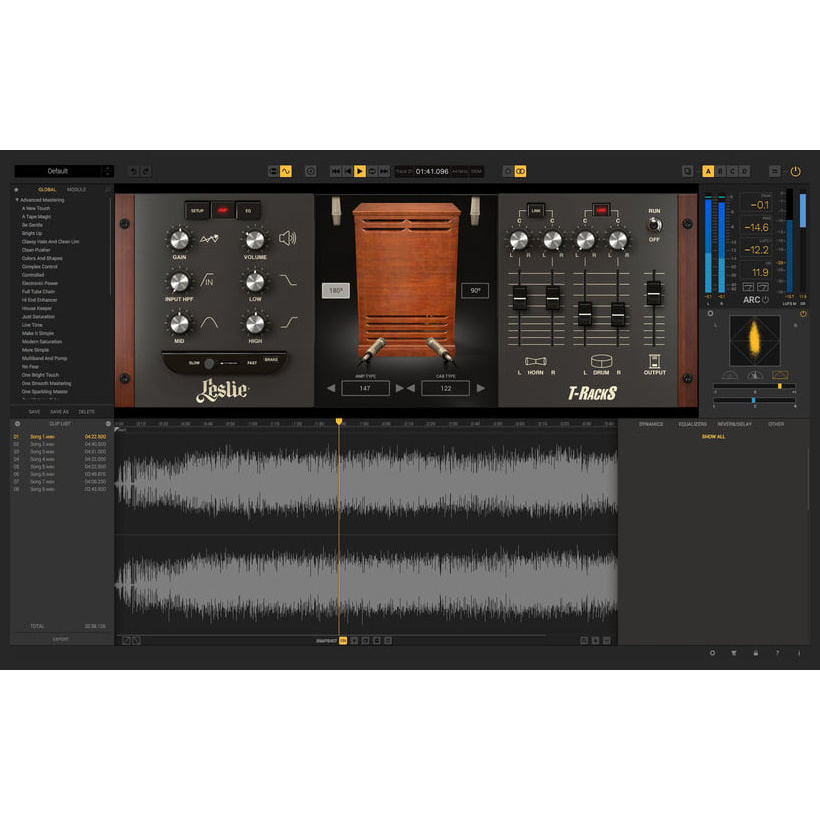Viewport: 820px width, 820px height.
Task: Open the Leslie EQ page
Action: (x=248, y=211)
